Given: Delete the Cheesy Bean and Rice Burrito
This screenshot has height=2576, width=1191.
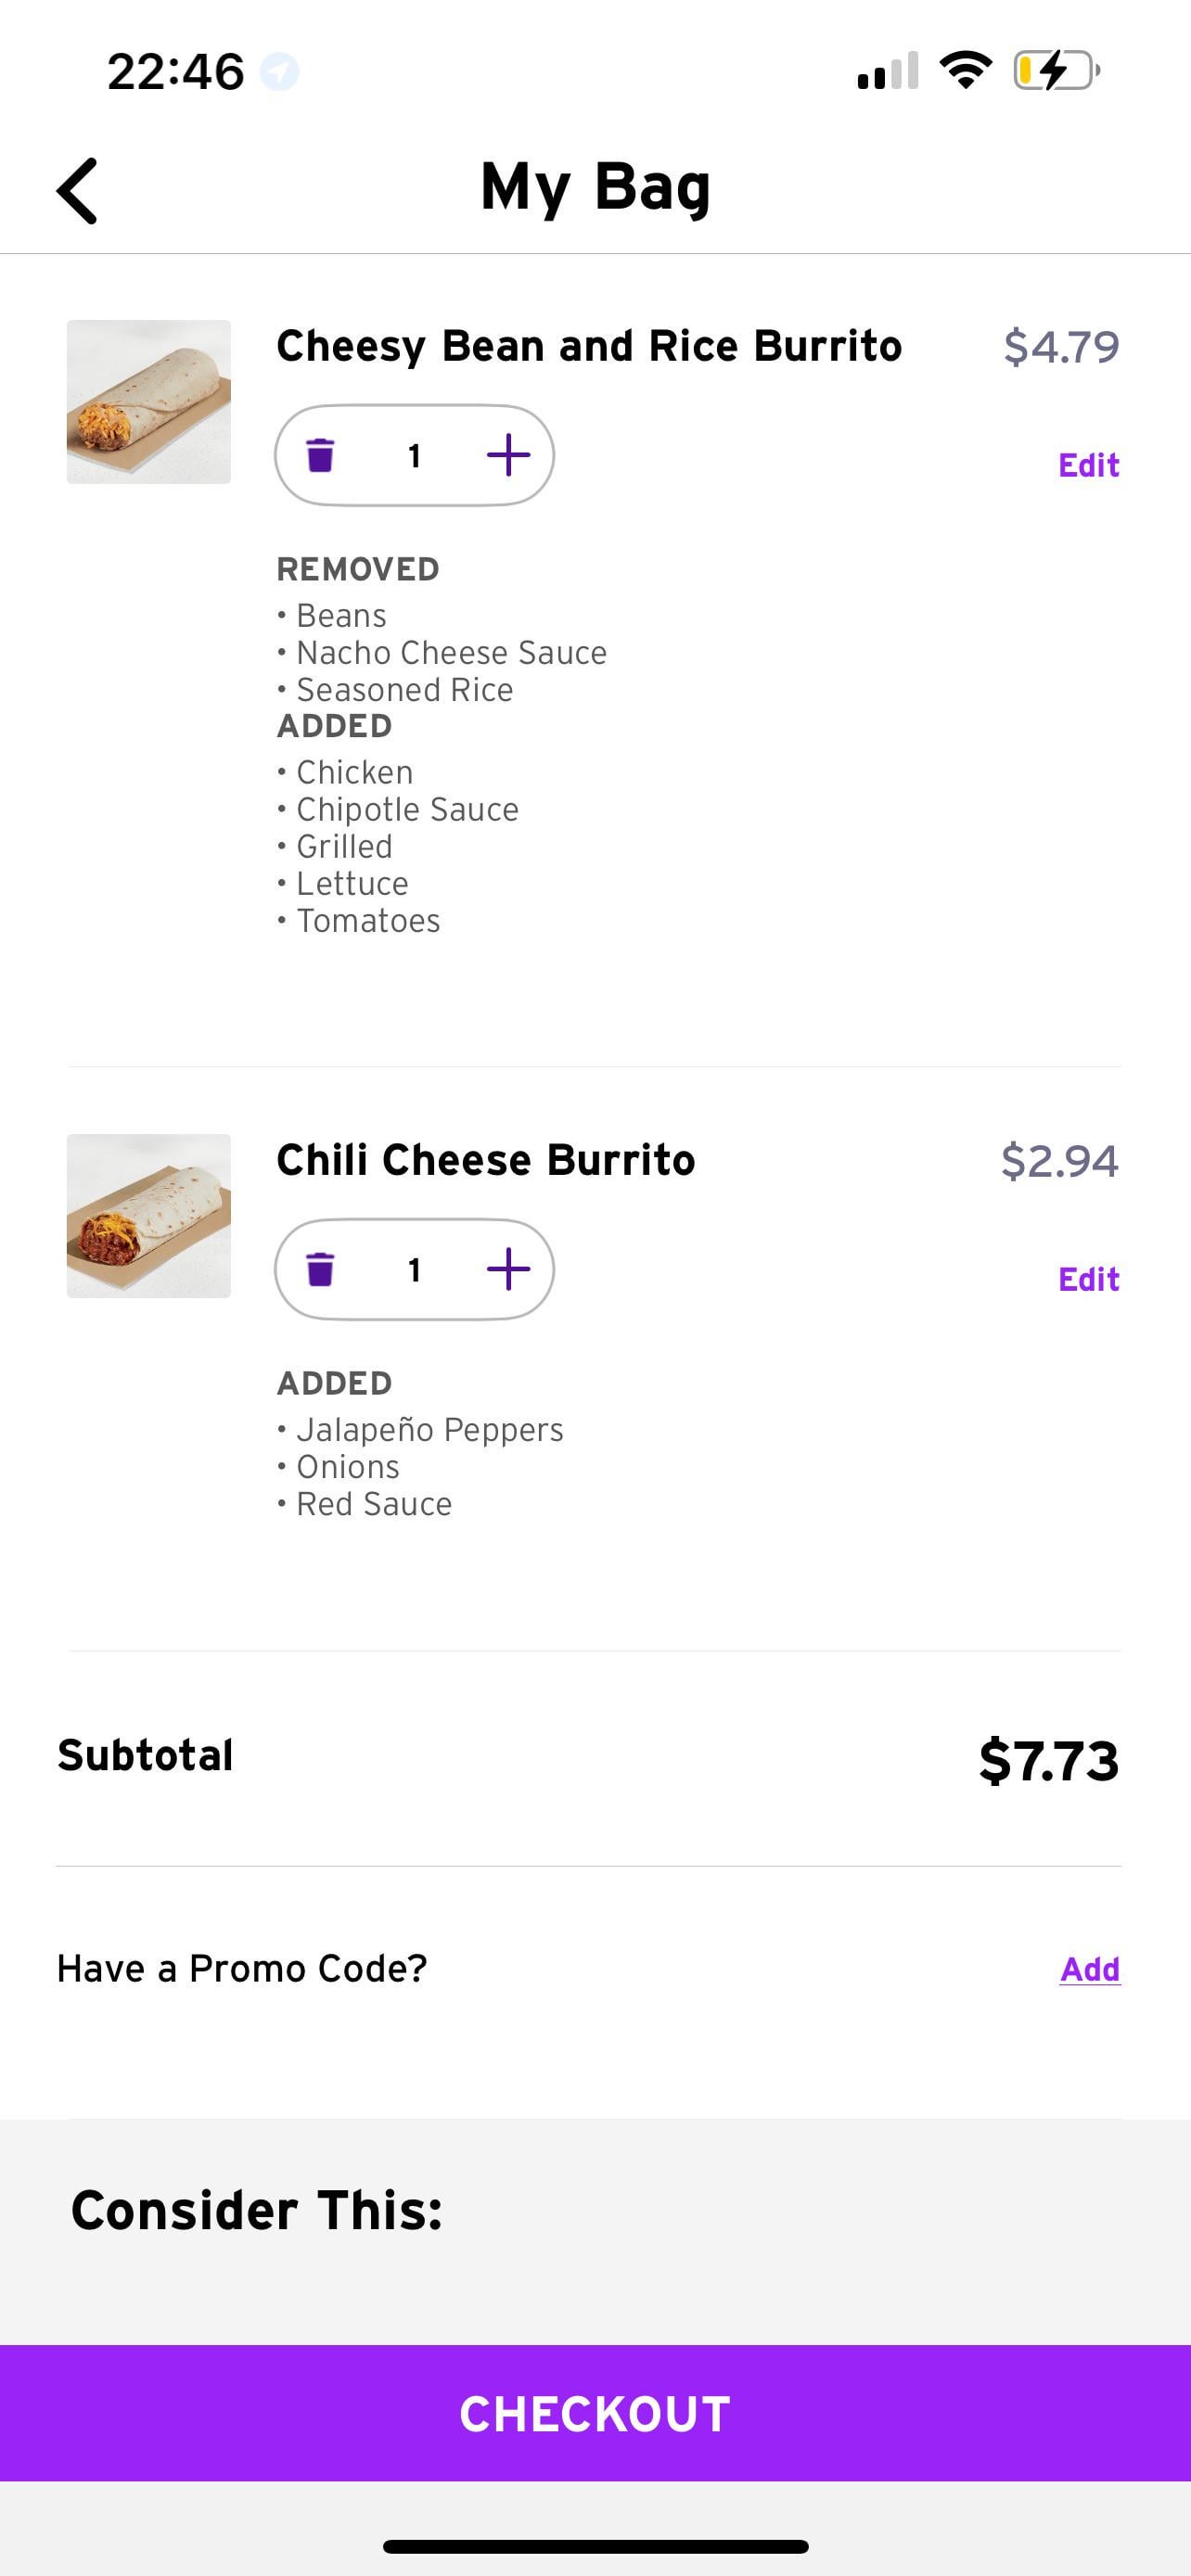Looking at the screenshot, I should [320, 455].
